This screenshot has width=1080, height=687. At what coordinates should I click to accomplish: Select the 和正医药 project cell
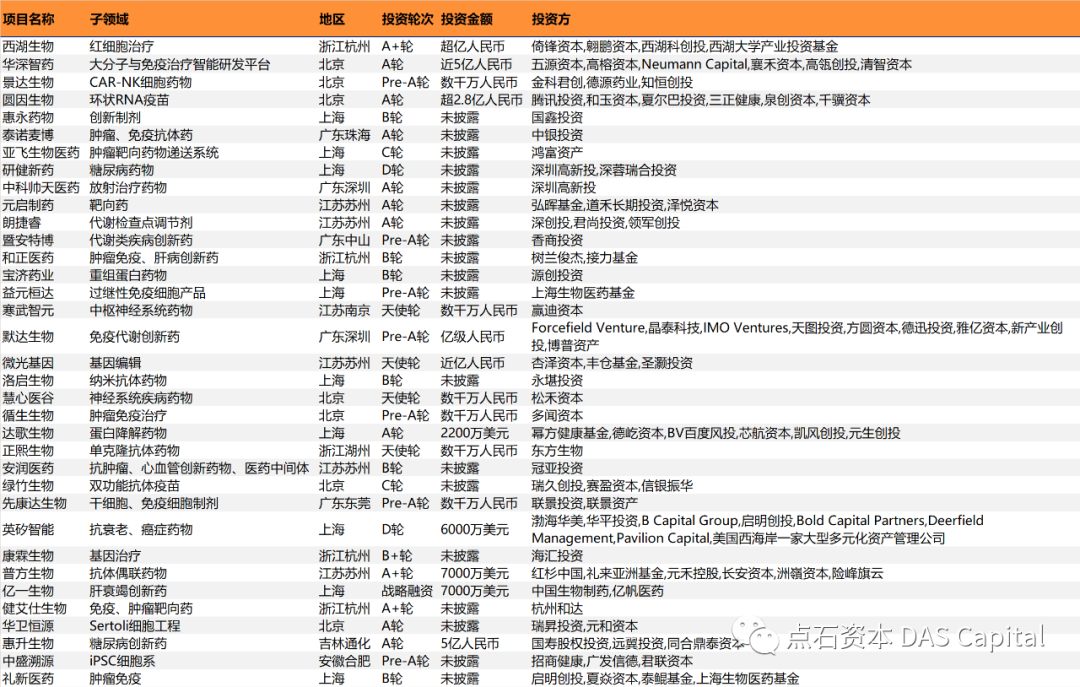[28, 258]
